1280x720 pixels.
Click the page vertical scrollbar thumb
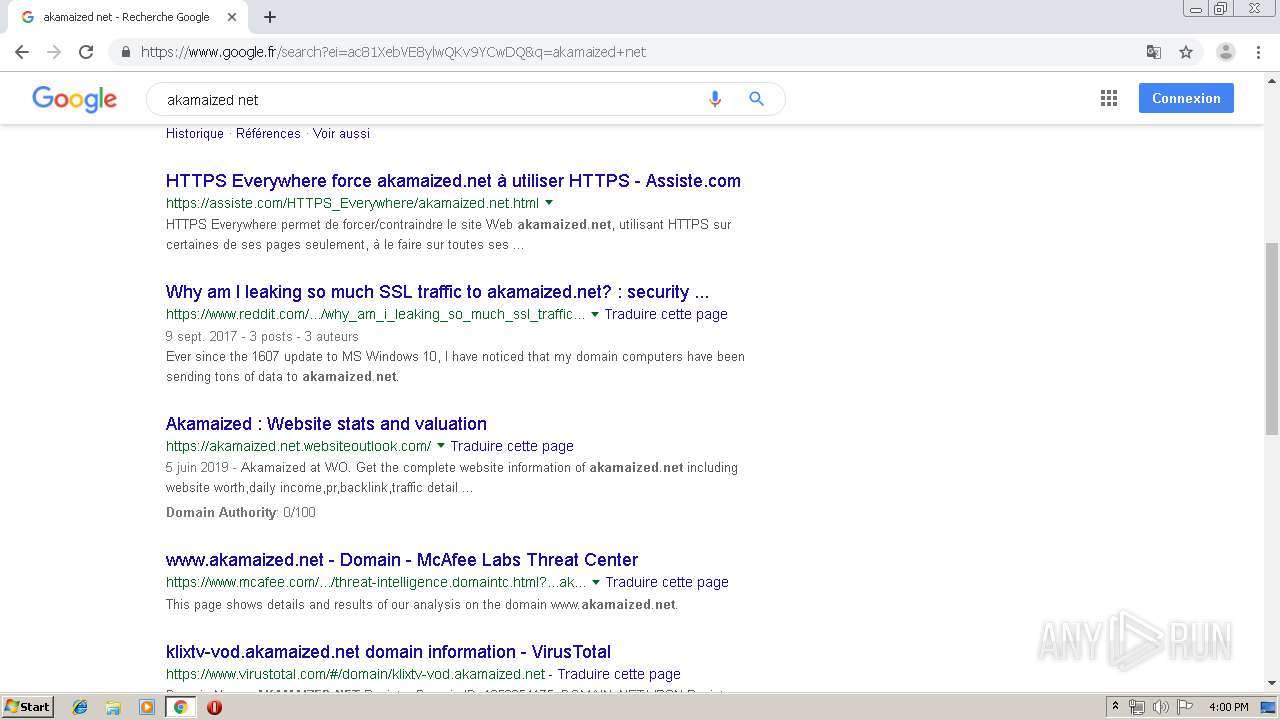pyautogui.click(x=1271, y=338)
